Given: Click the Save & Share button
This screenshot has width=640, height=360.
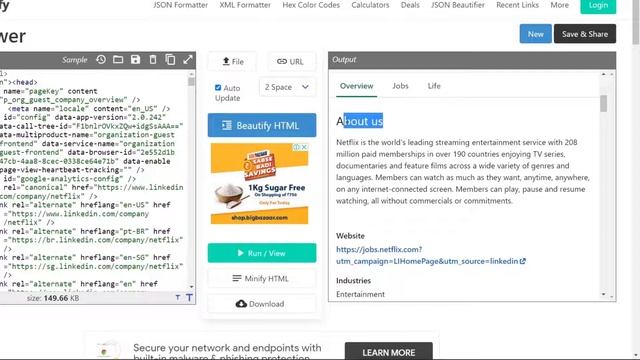Looking at the screenshot, I should tap(585, 34).
